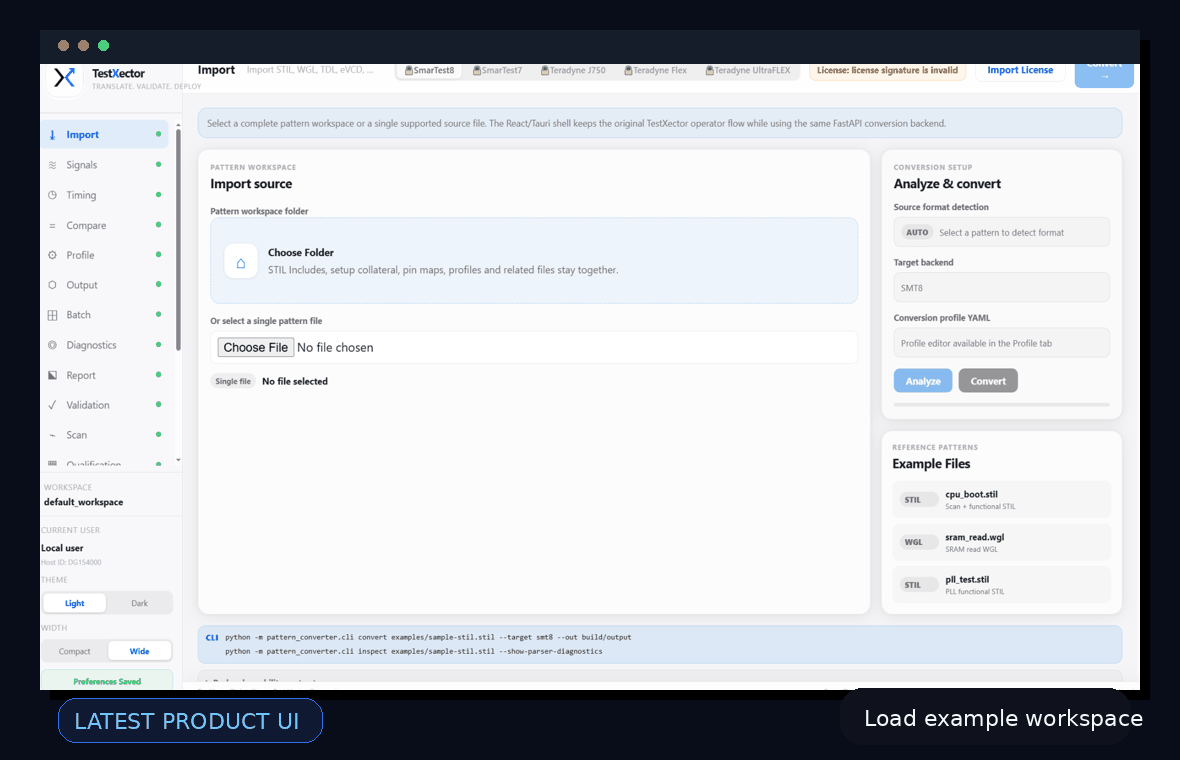Click the Import License button

[1020, 71]
